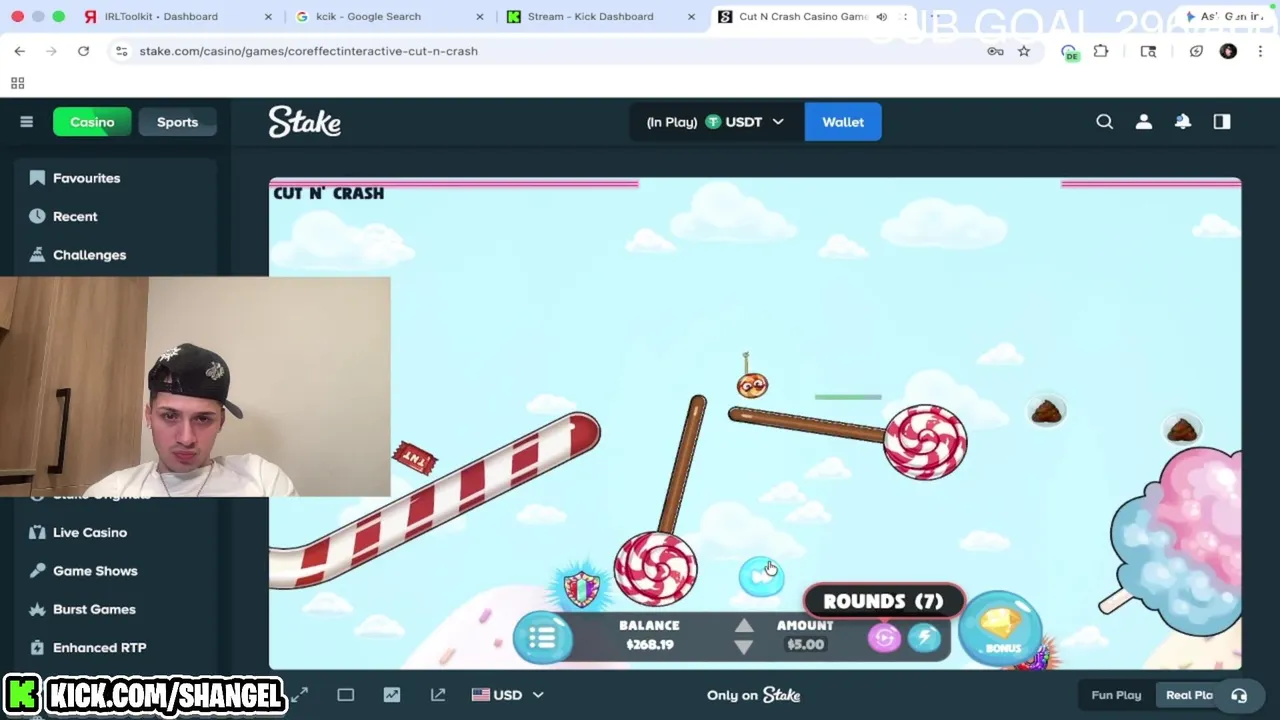Open the user account icon
1280x720 pixels.
pos(1144,122)
